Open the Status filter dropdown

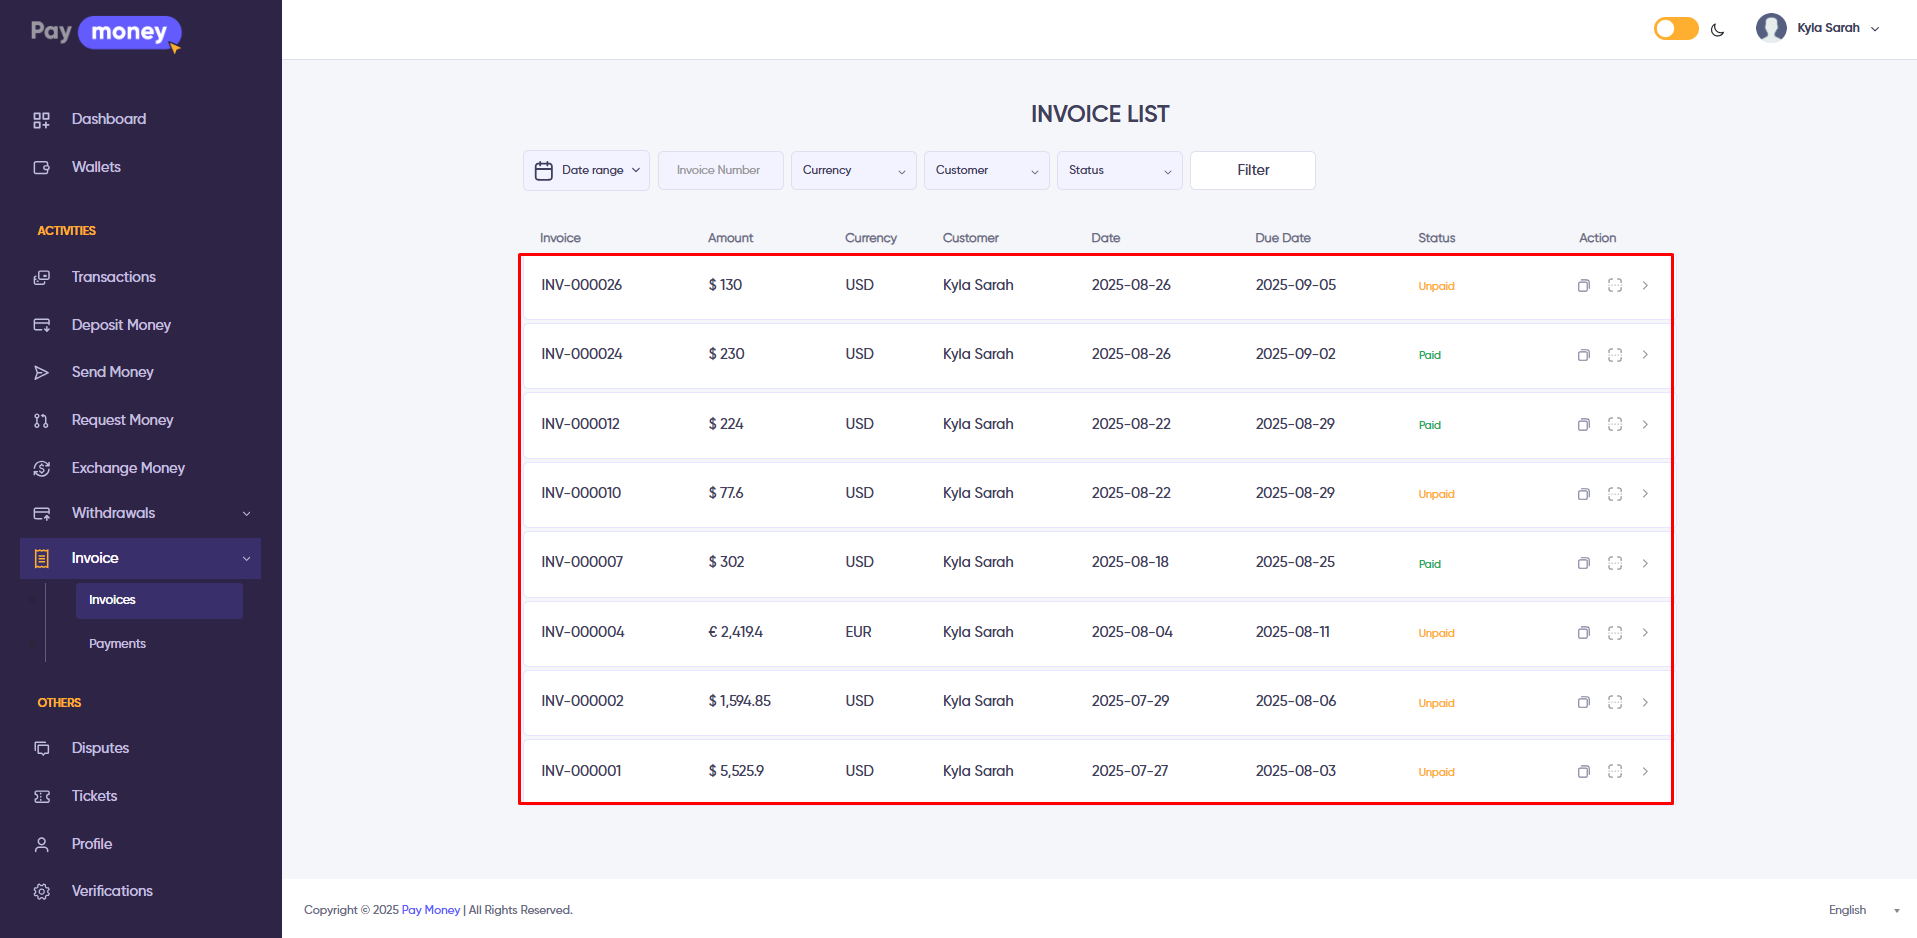tap(1119, 171)
